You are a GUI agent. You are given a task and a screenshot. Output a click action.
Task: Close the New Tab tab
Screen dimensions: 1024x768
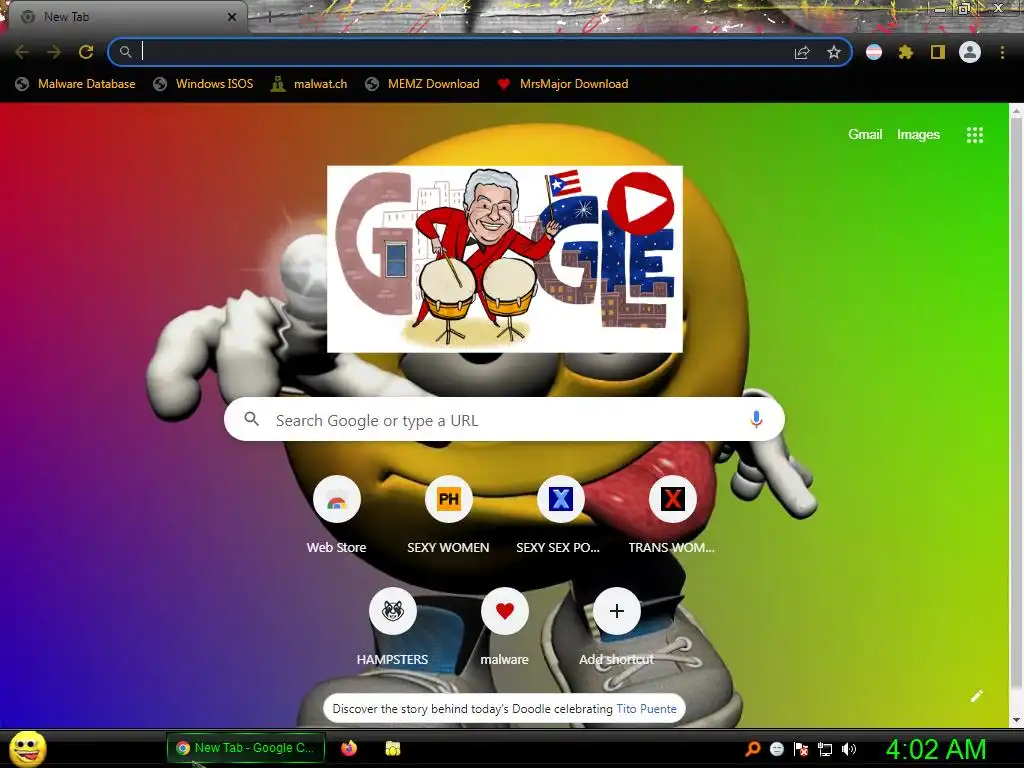click(231, 17)
